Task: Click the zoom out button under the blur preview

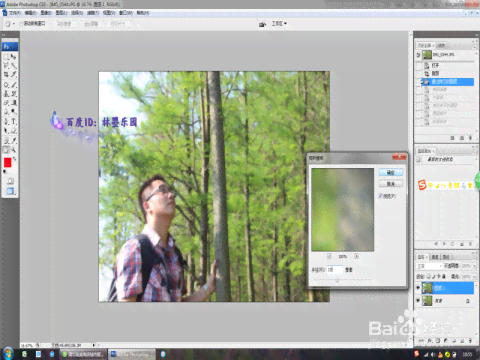Action: pyautogui.click(x=329, y=256)
